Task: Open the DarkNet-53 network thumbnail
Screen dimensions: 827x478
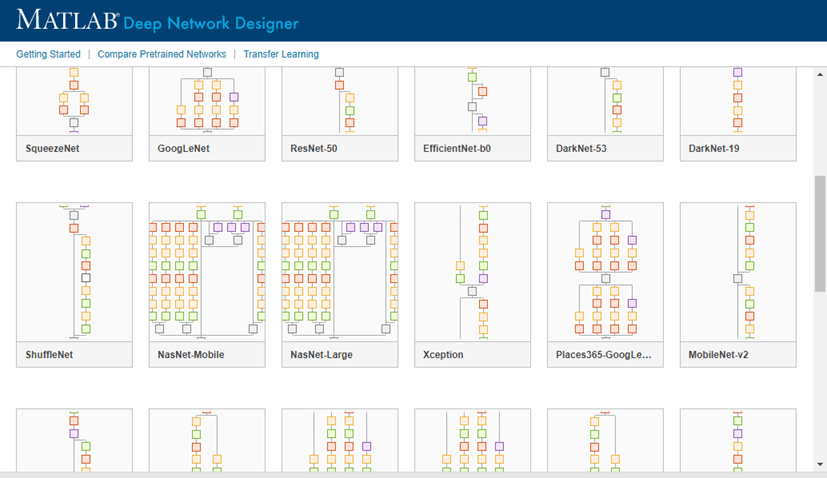Action: coord(605,101)
